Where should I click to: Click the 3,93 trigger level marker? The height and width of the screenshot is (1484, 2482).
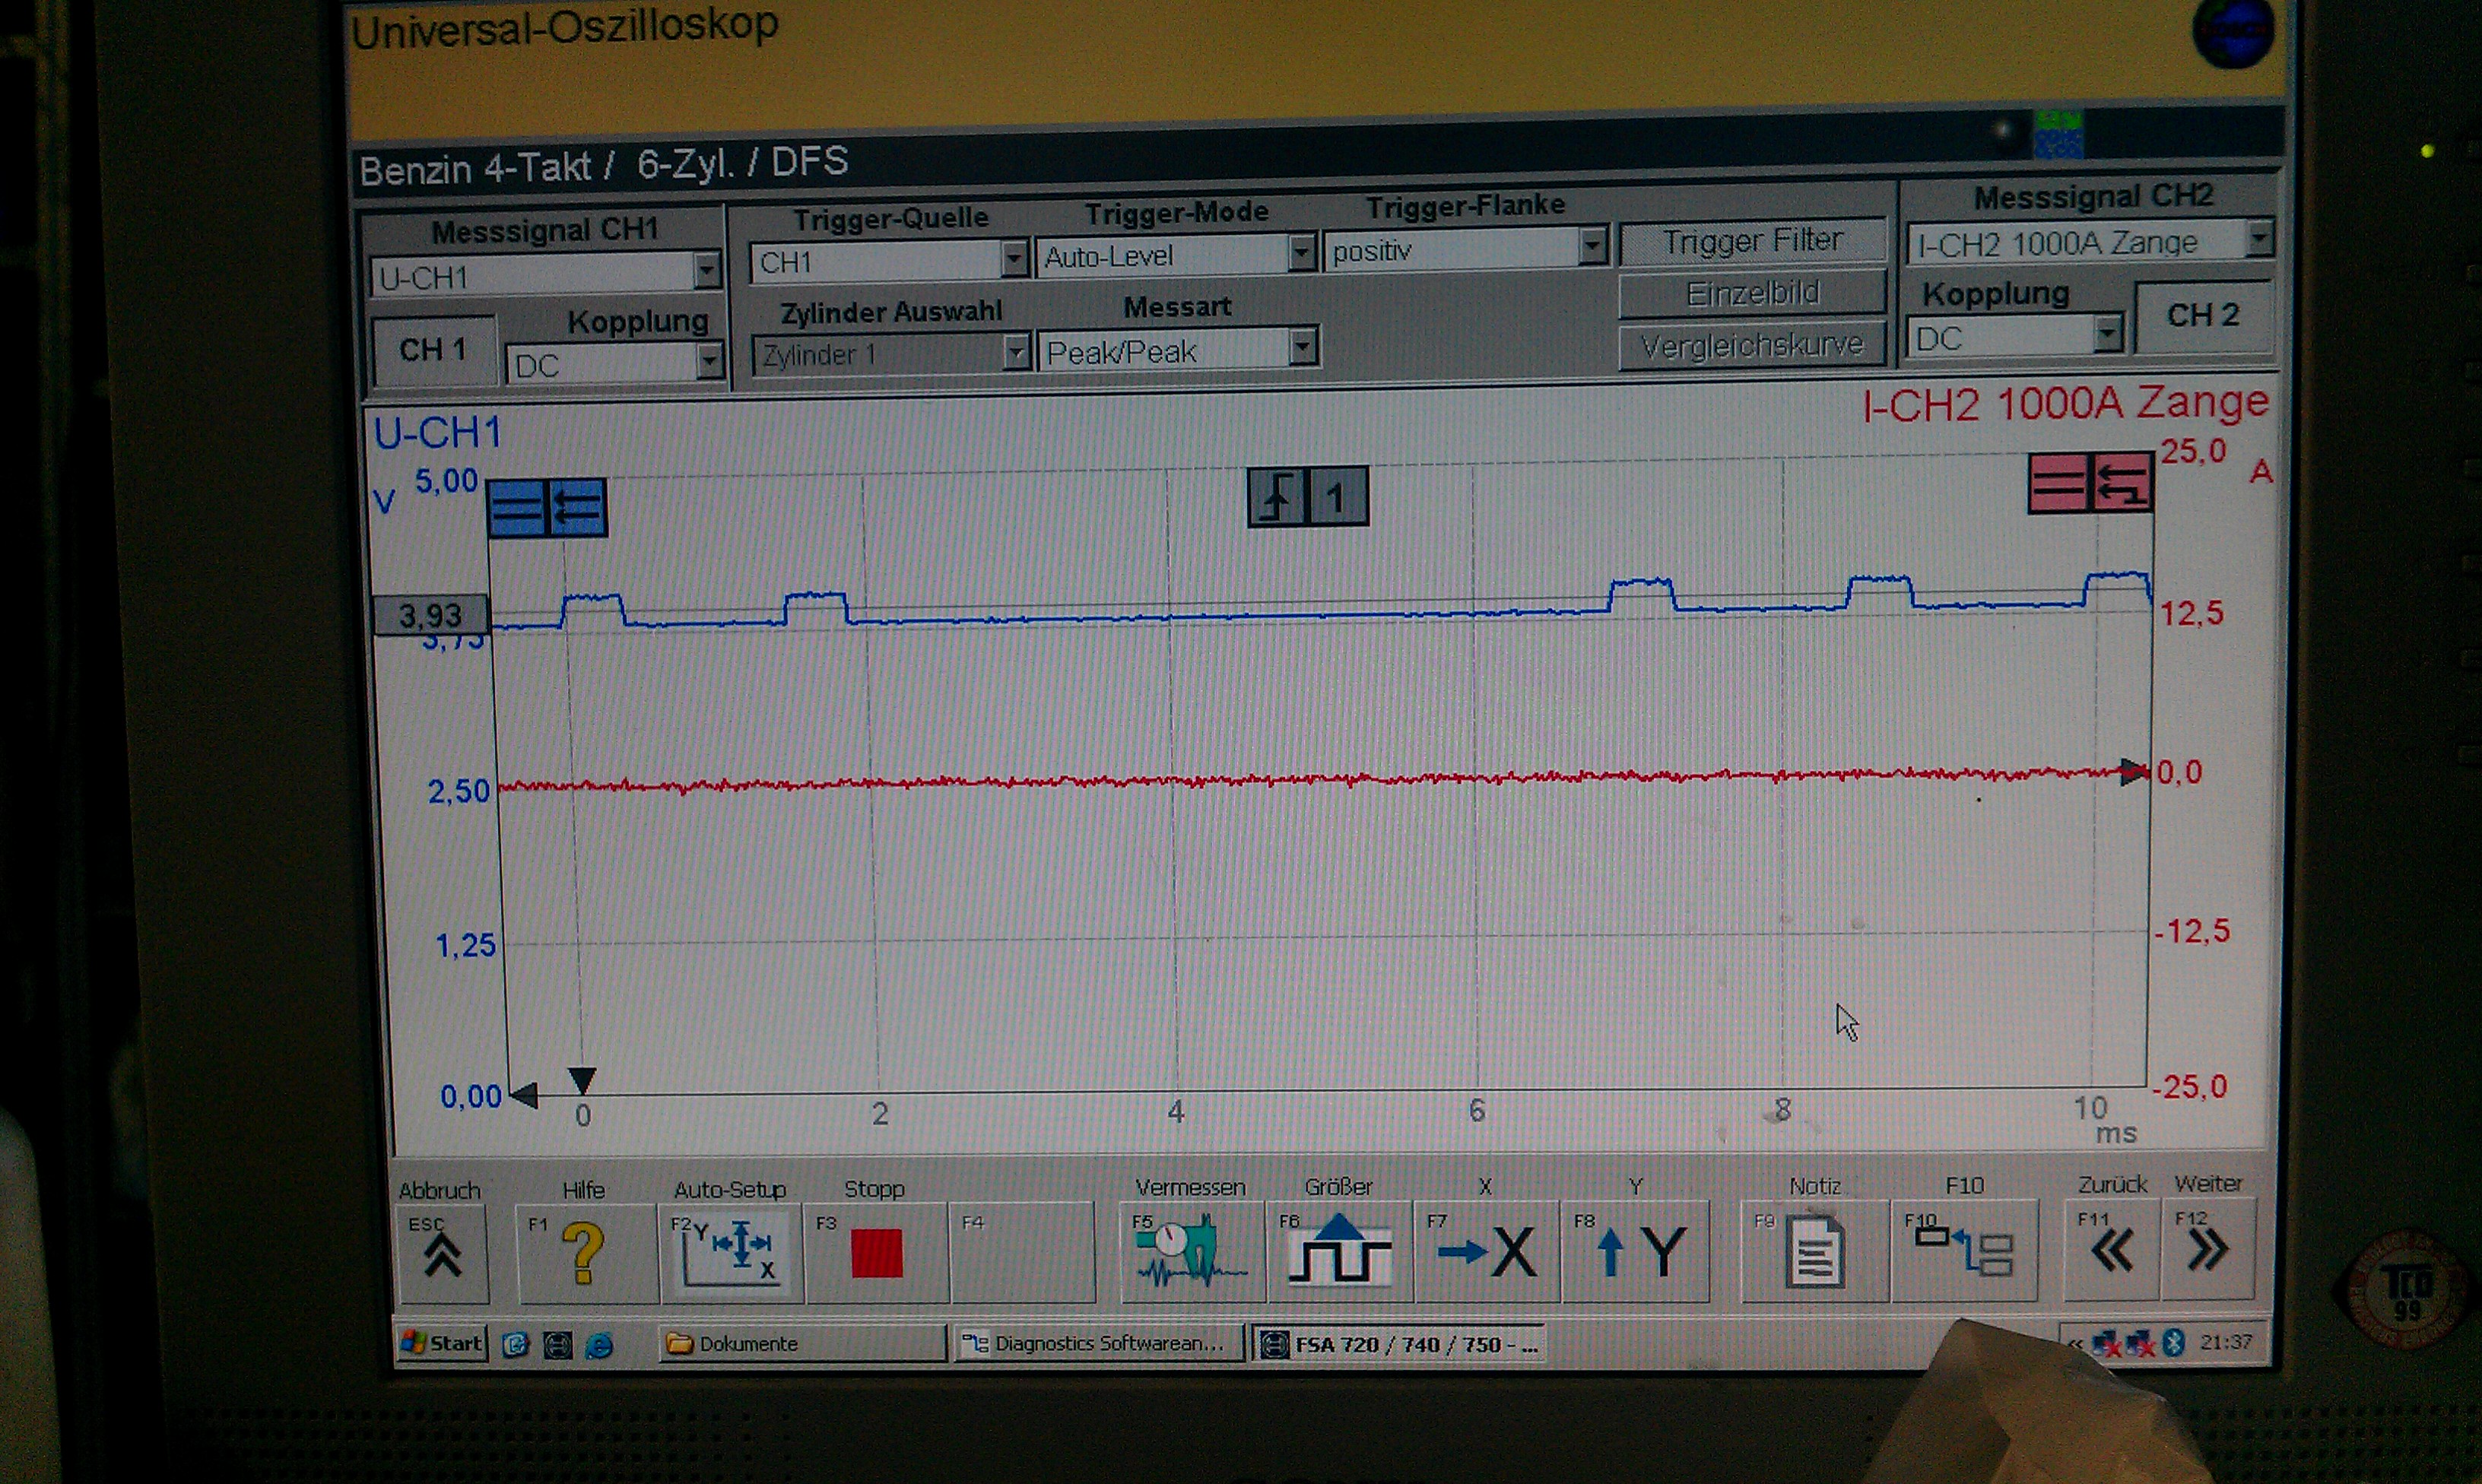click(430, 615)
